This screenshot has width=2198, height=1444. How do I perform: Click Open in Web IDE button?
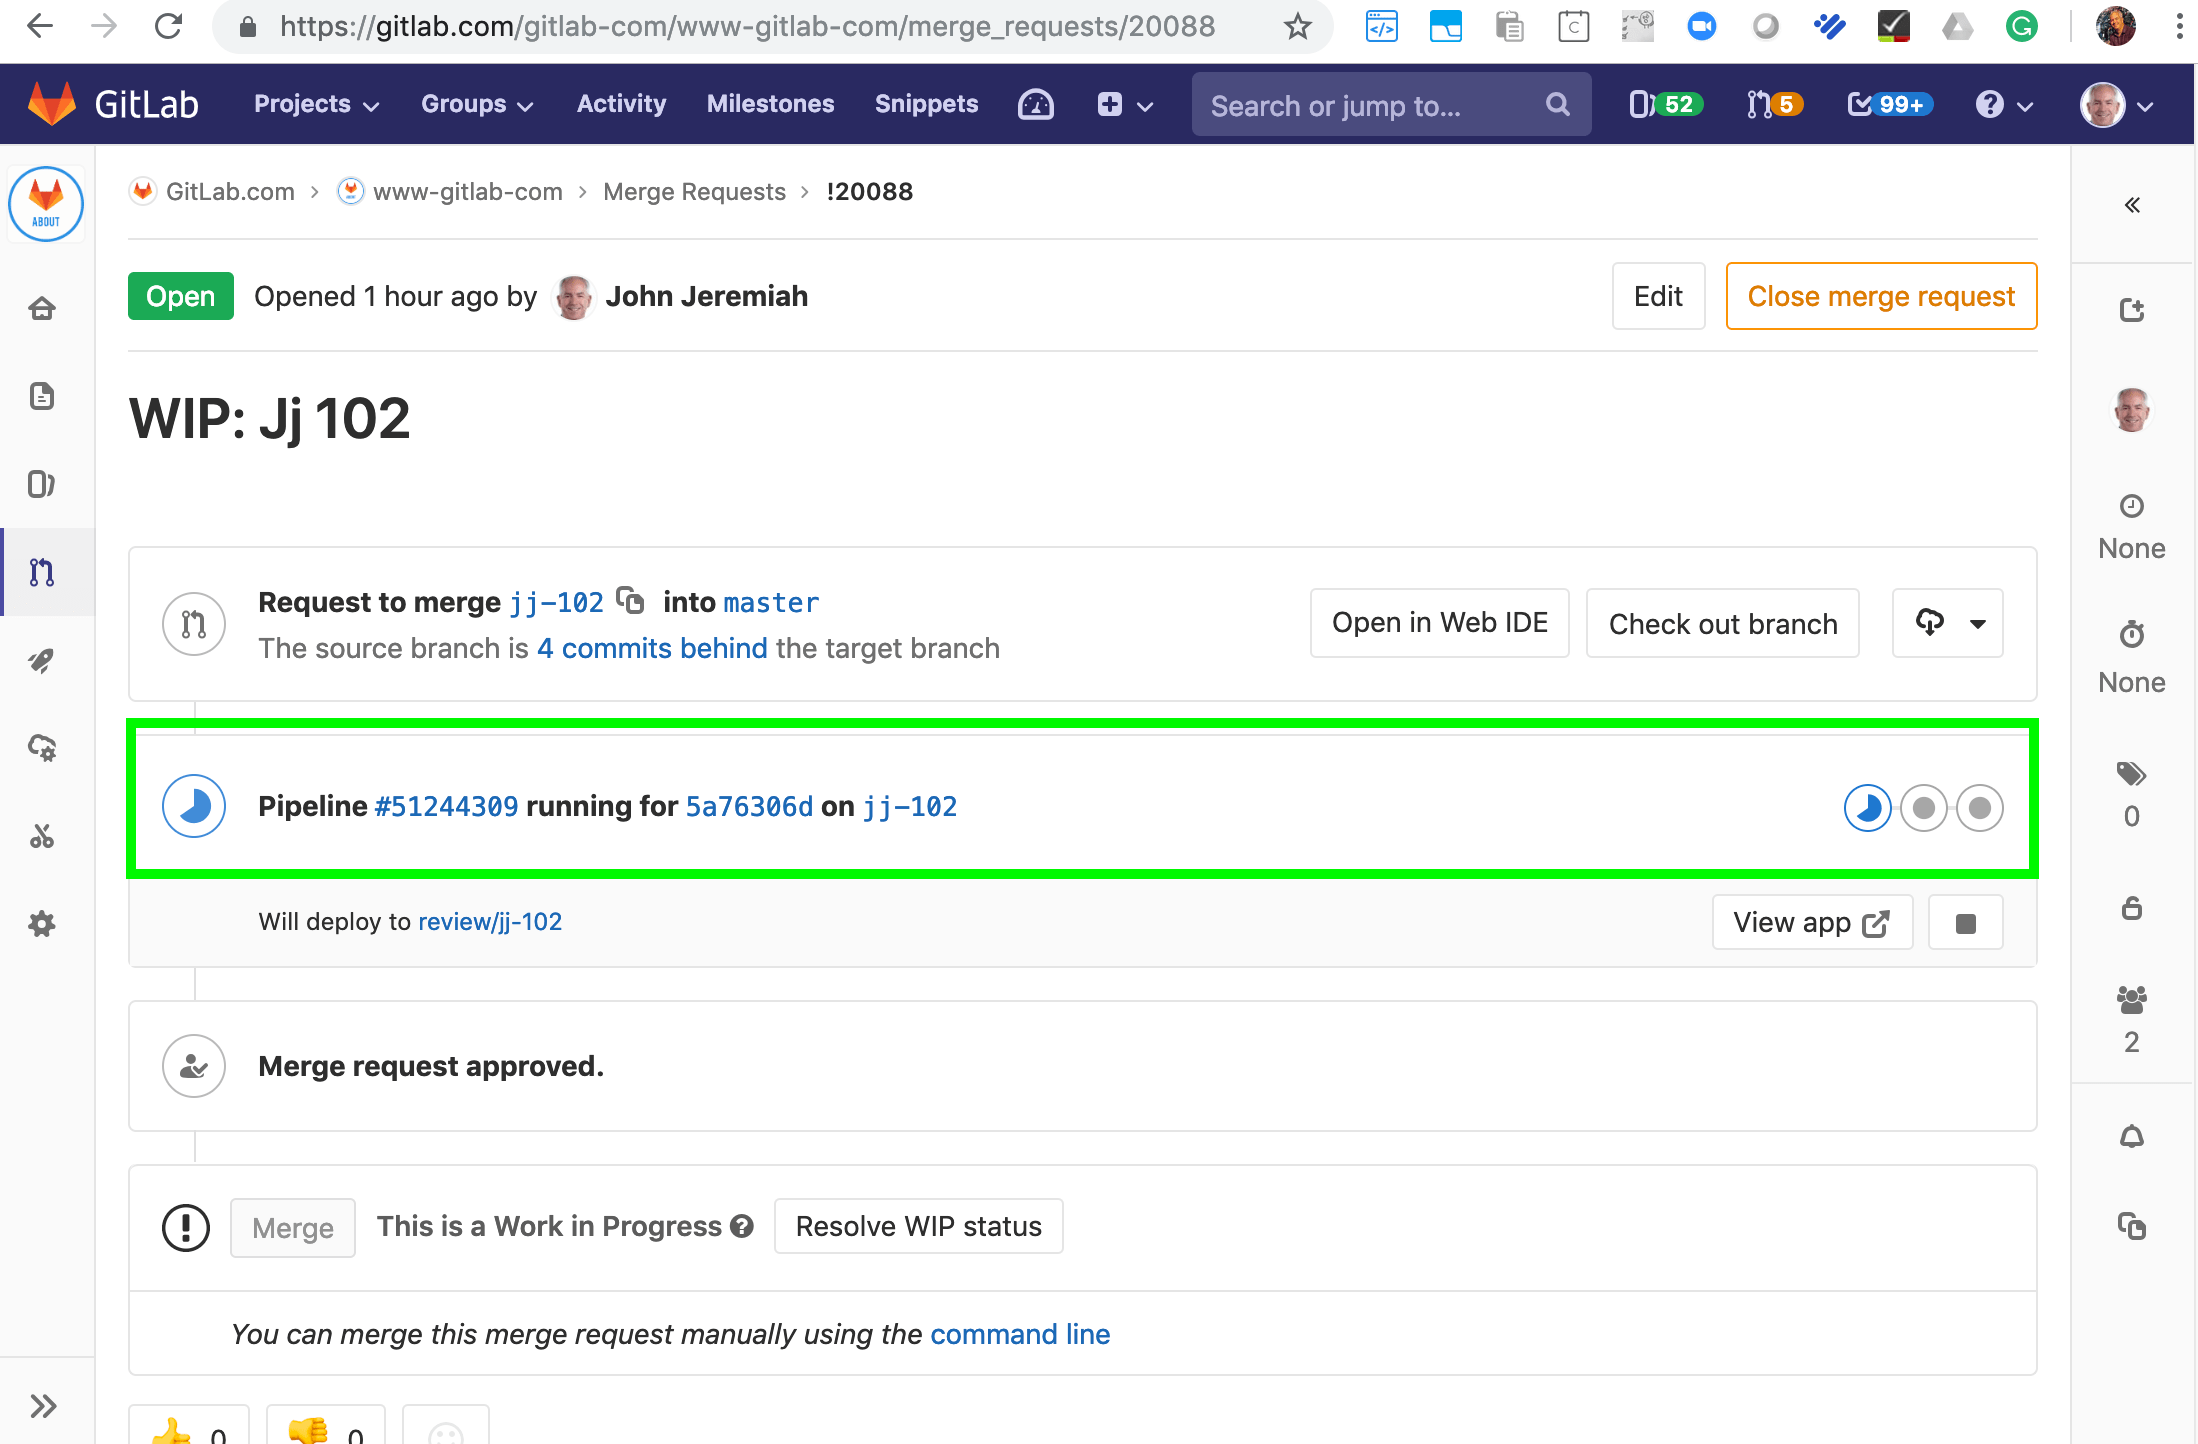click(1439, 623)
